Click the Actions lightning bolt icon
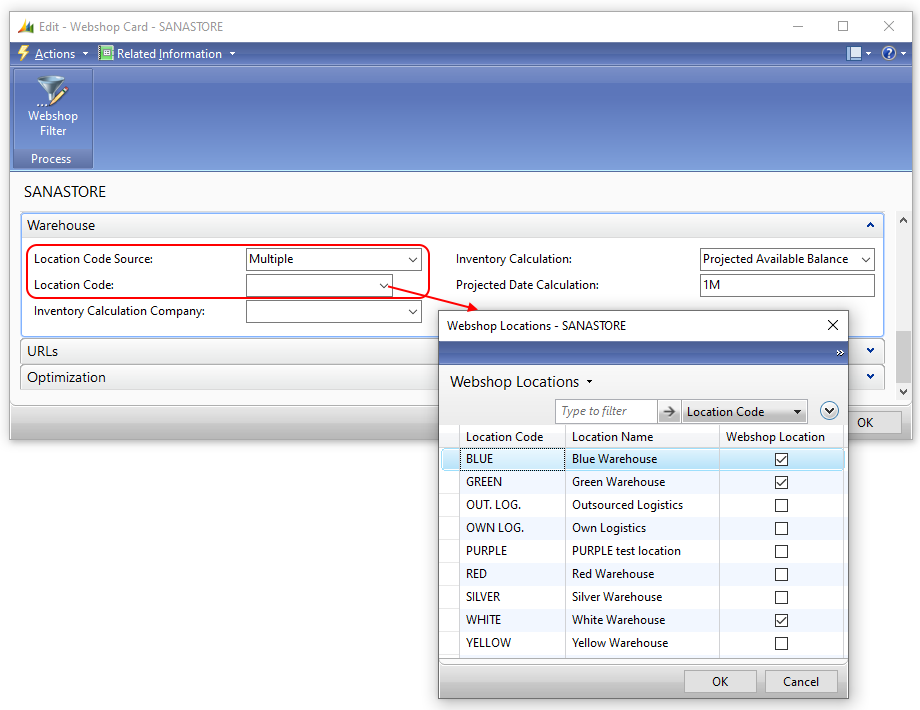Screen dimensions: 920x710 [24, 54]
